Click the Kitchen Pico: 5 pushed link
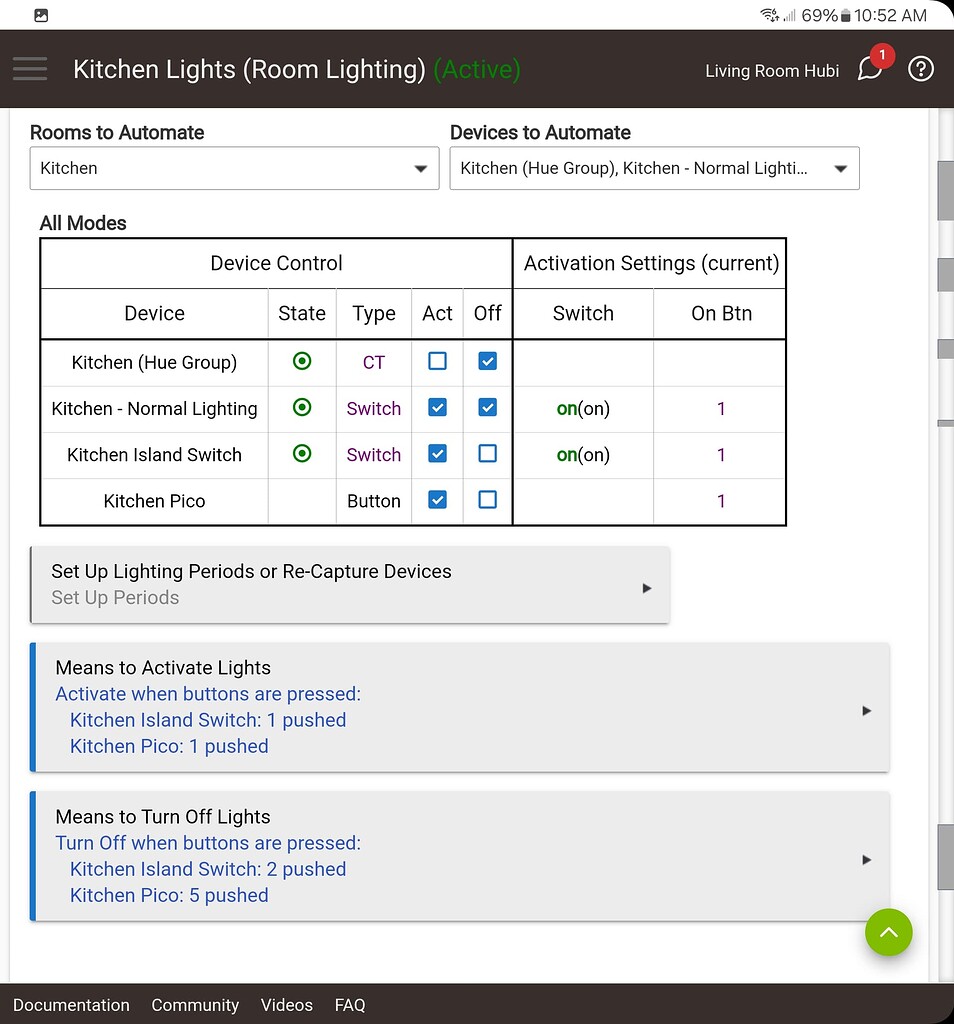 (168, 895)
